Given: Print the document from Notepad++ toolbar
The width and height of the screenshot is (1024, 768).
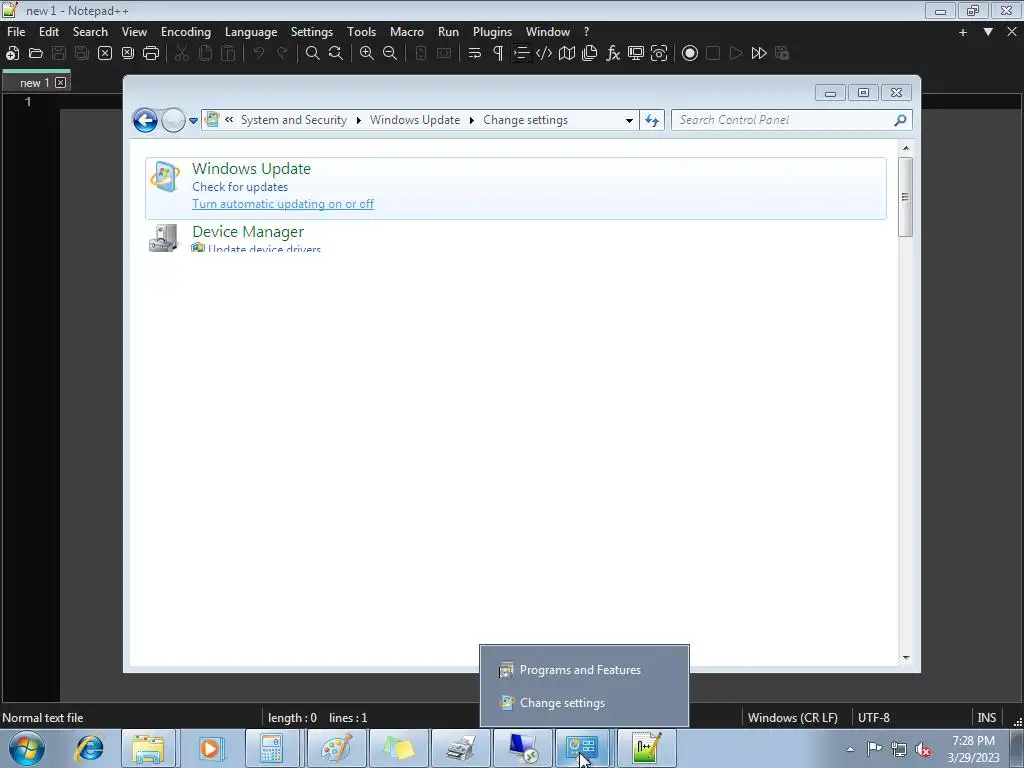Looking at the screenshot, I should pyautogui.click(x=151, y=54).
